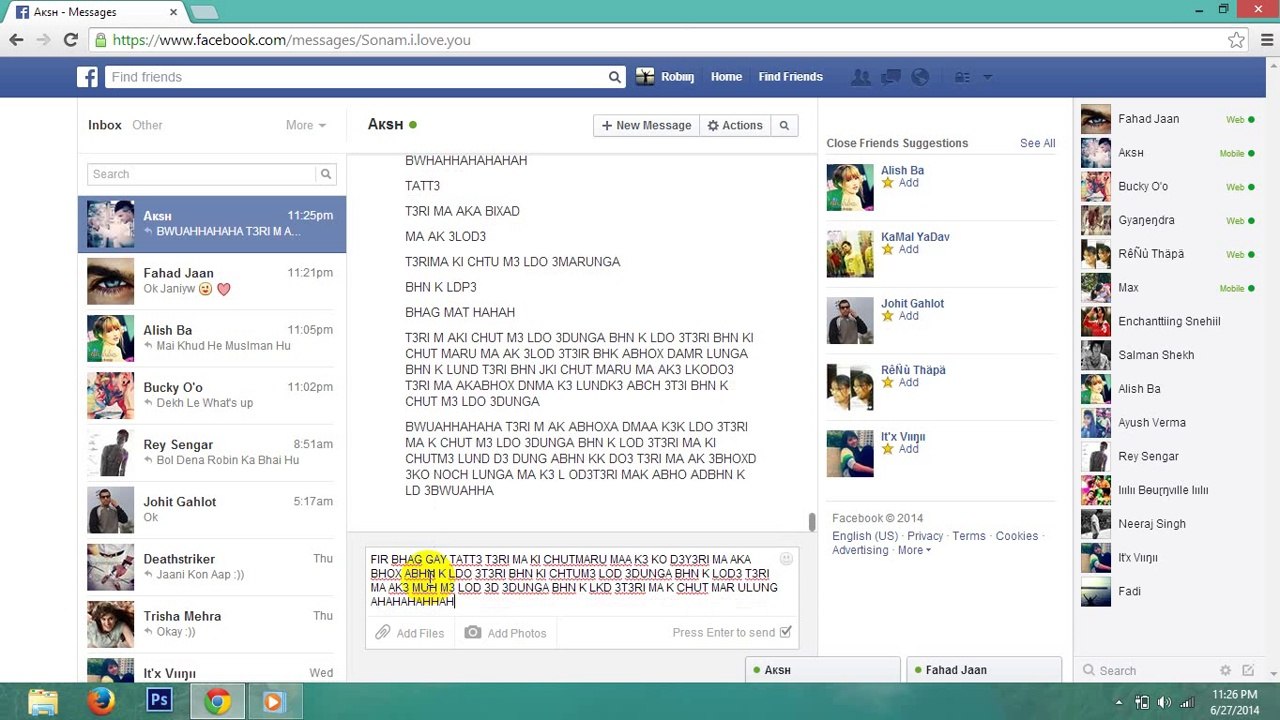Open the Cookies footer link

1017,536
